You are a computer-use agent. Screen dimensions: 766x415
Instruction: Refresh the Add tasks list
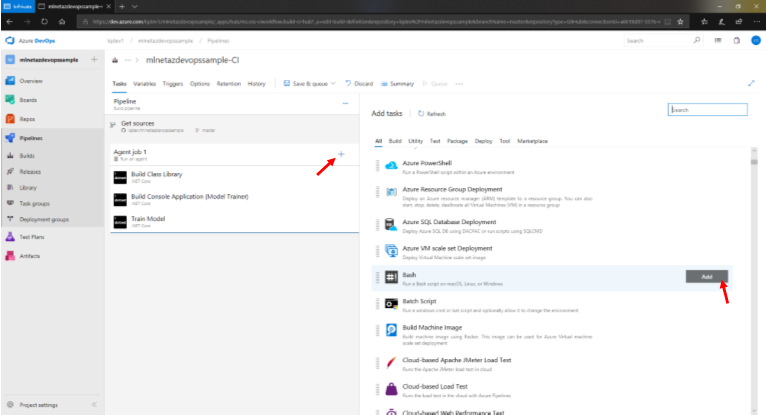tap(431, 114)
